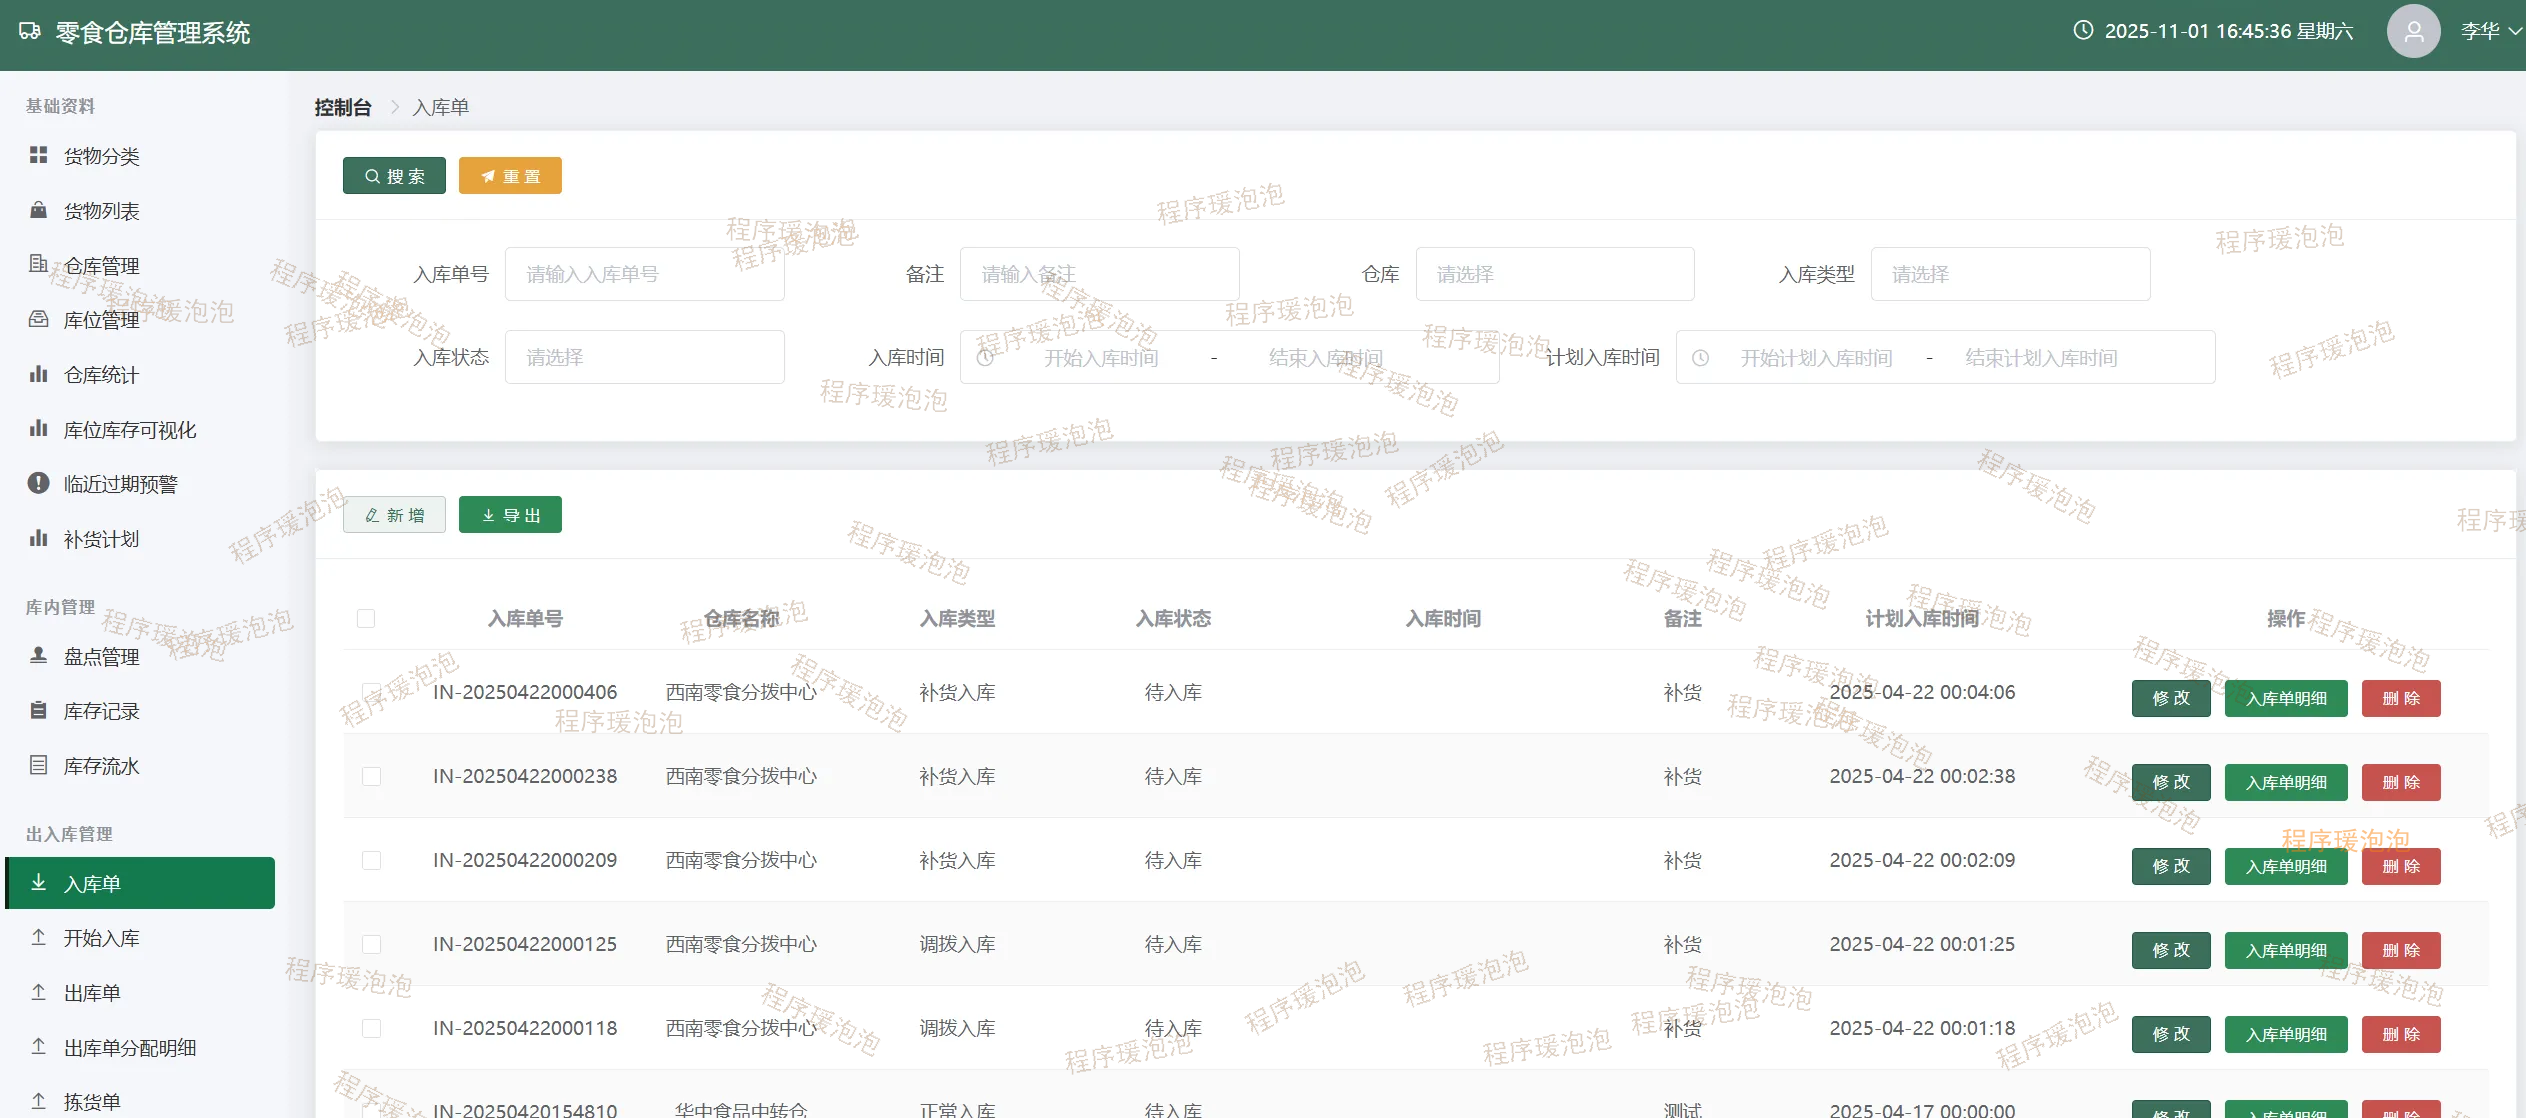The height and width of the screenshot is (1118, 2526).
Task: Open the 出库单 menu item
Action: coord(92,993)
